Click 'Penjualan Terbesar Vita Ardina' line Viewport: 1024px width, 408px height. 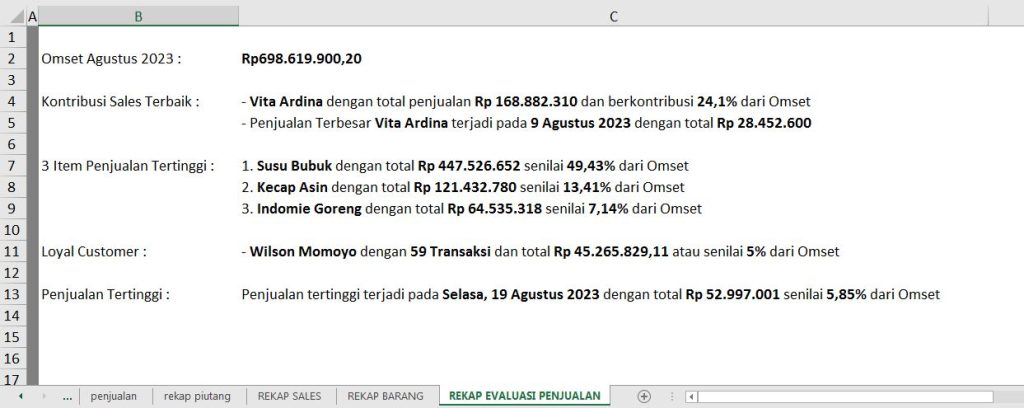coord(526,123)
